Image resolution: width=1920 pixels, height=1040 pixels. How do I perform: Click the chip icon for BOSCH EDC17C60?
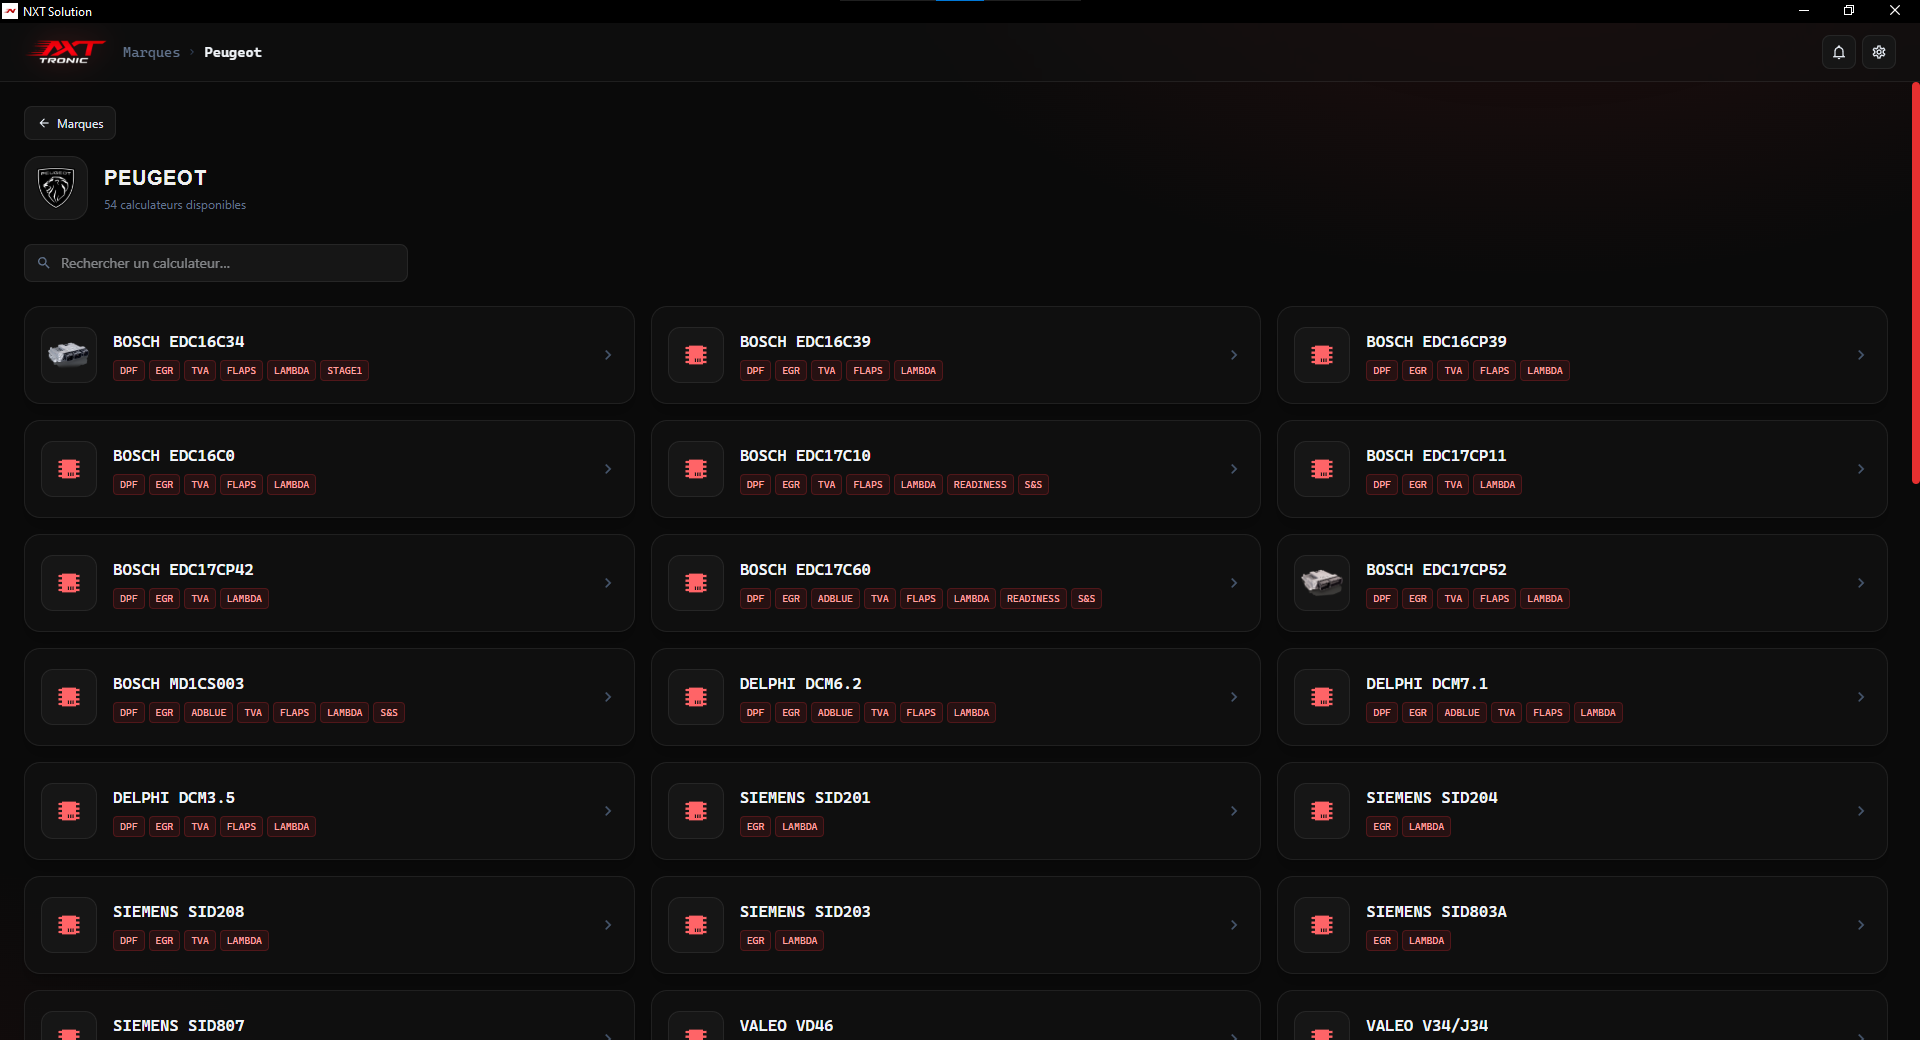(696, 583)
